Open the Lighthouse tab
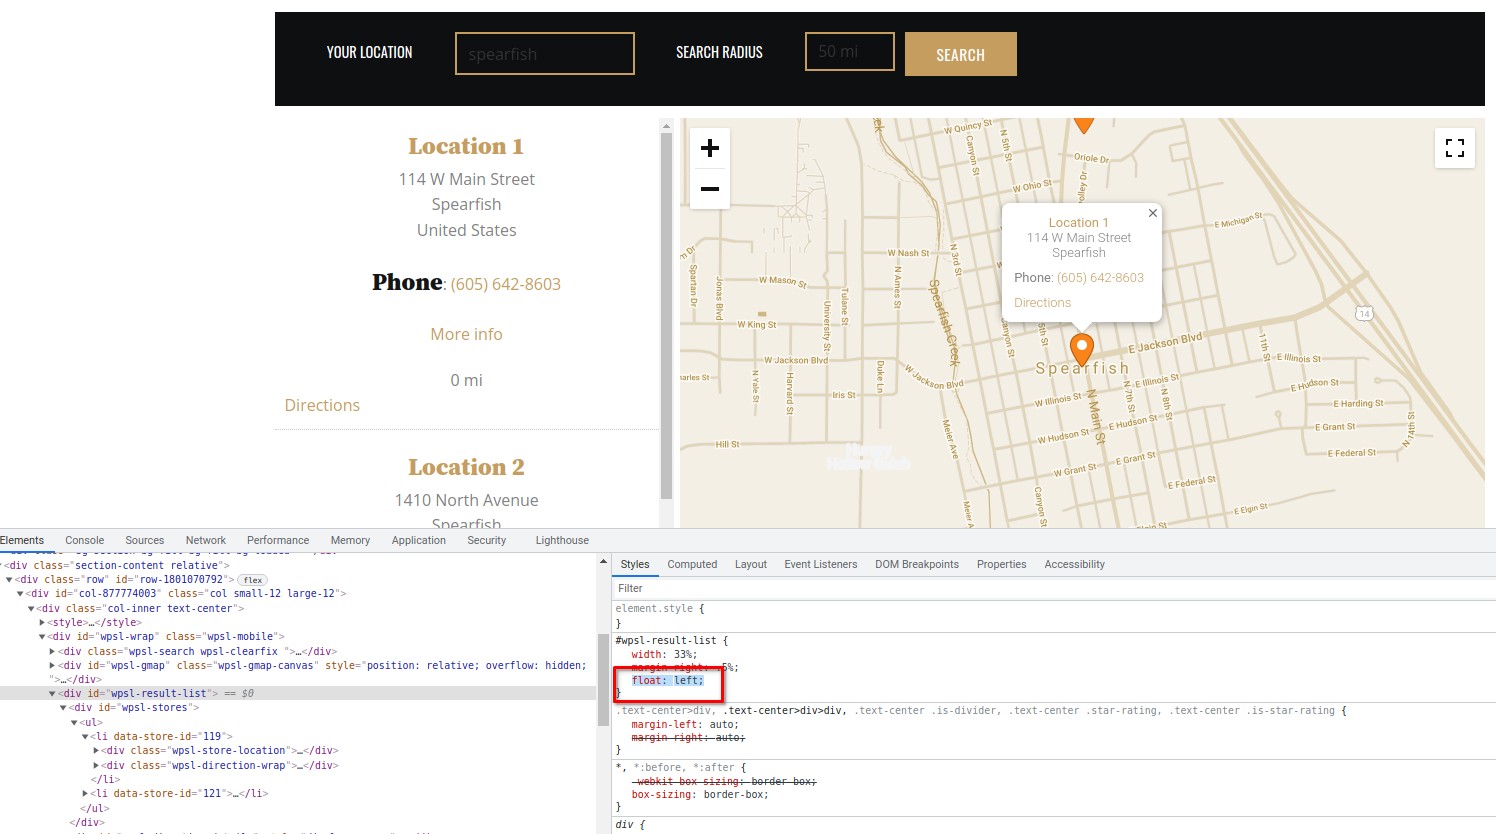 562,540
